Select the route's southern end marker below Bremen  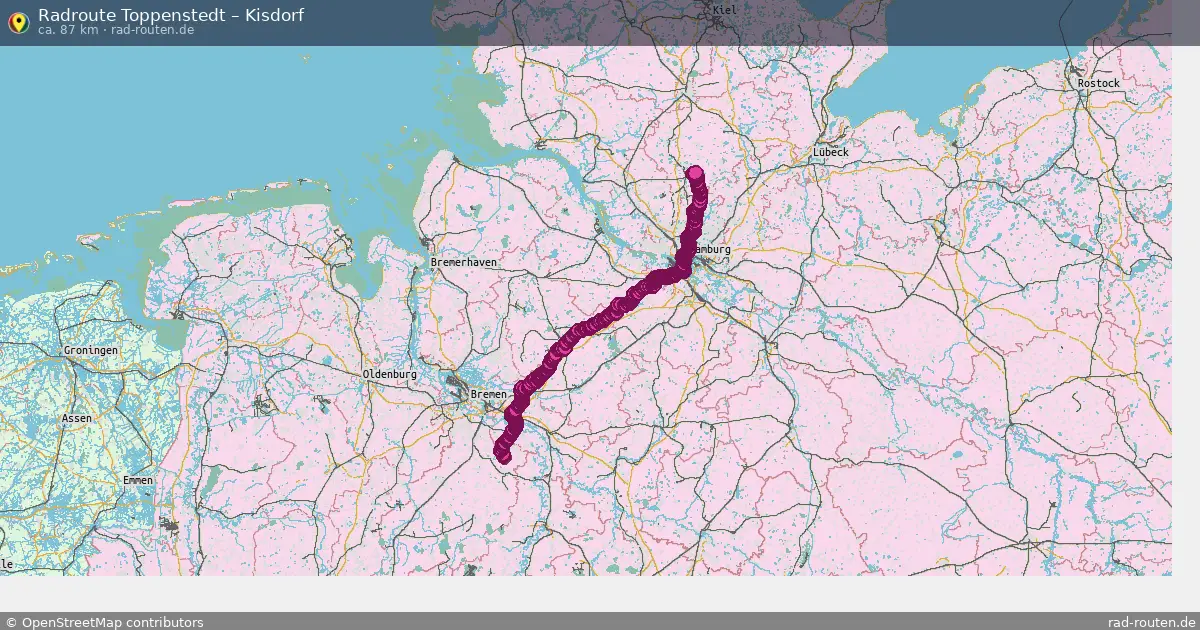(503, 456)
